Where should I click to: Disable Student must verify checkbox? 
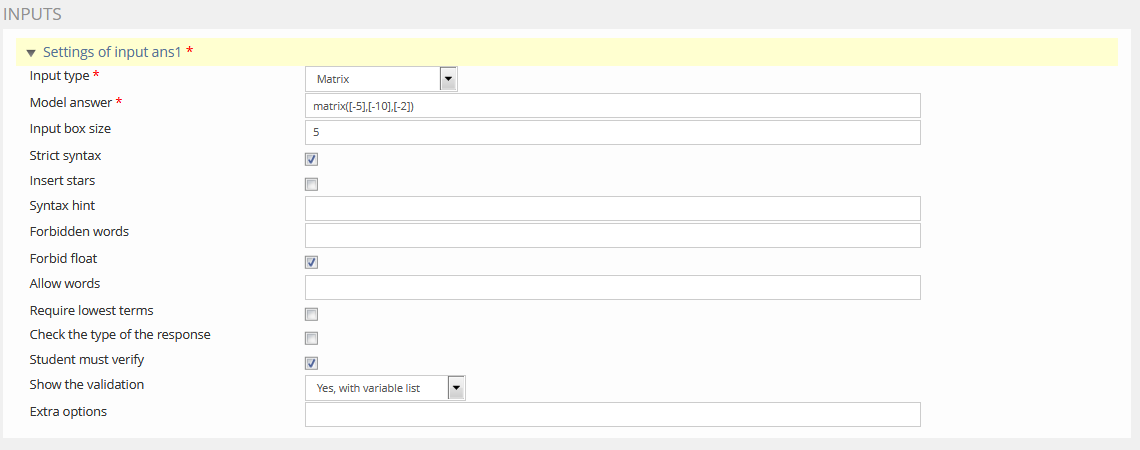(312, 363)
